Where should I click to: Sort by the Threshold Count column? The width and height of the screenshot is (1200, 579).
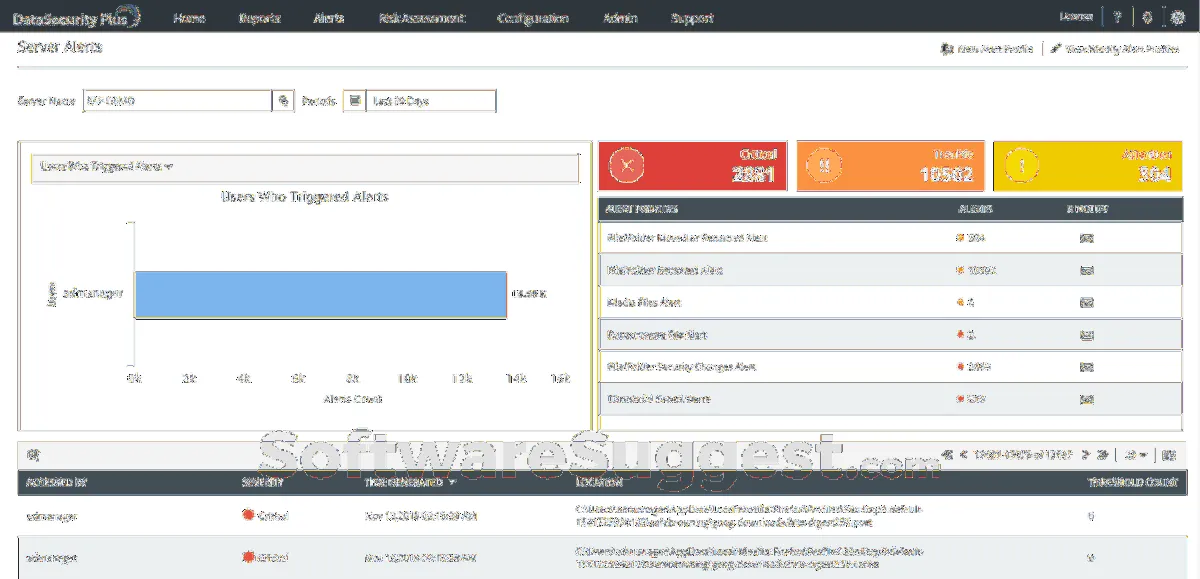1131,482
